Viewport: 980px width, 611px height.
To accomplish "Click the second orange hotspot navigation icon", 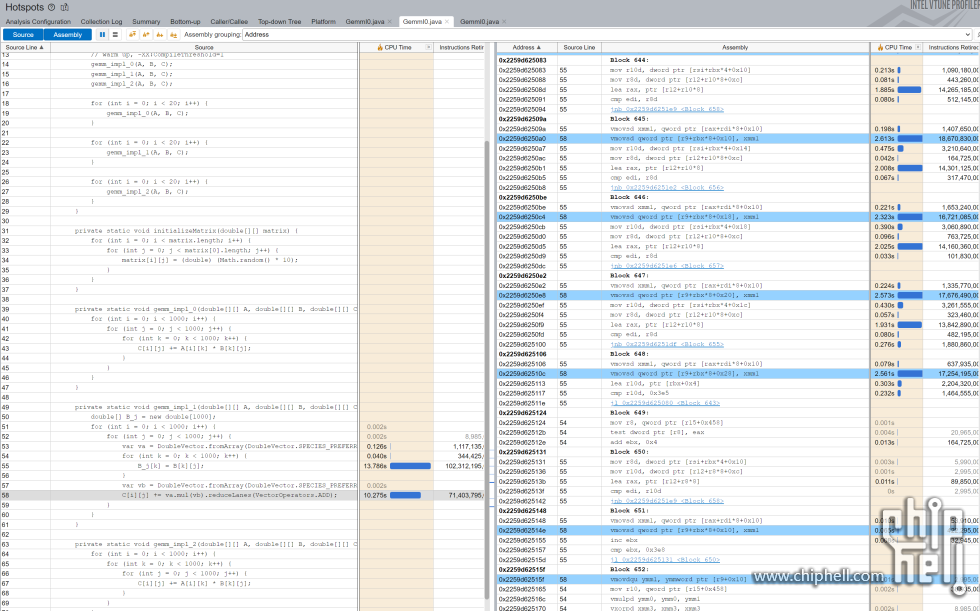I will point(146,34).
